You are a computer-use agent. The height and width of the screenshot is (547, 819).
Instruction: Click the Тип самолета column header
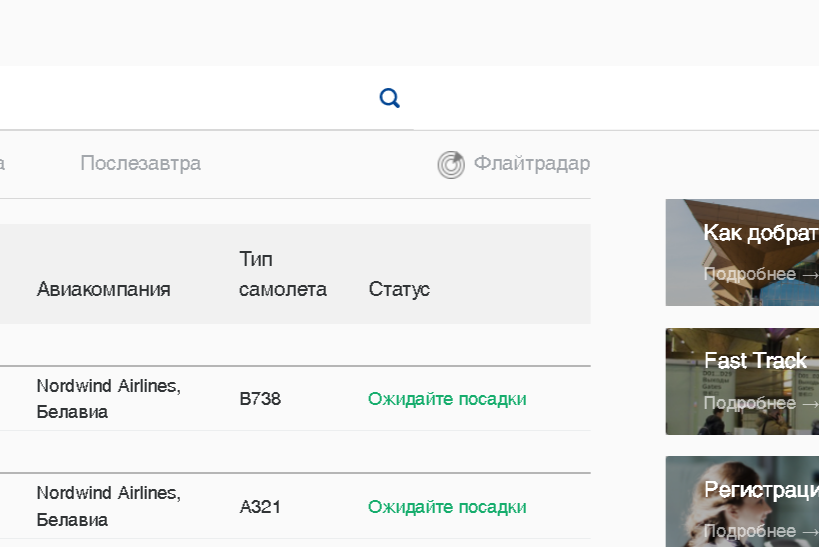tap(282, 274)
